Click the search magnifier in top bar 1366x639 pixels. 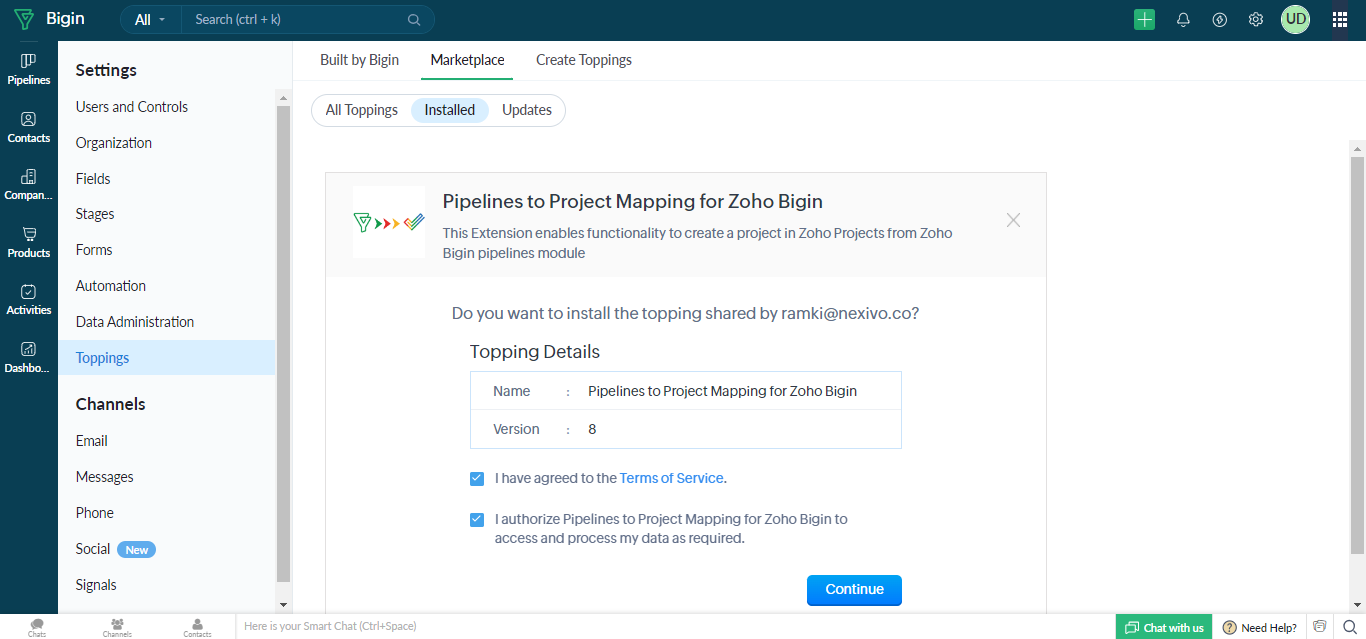[414, 19]
